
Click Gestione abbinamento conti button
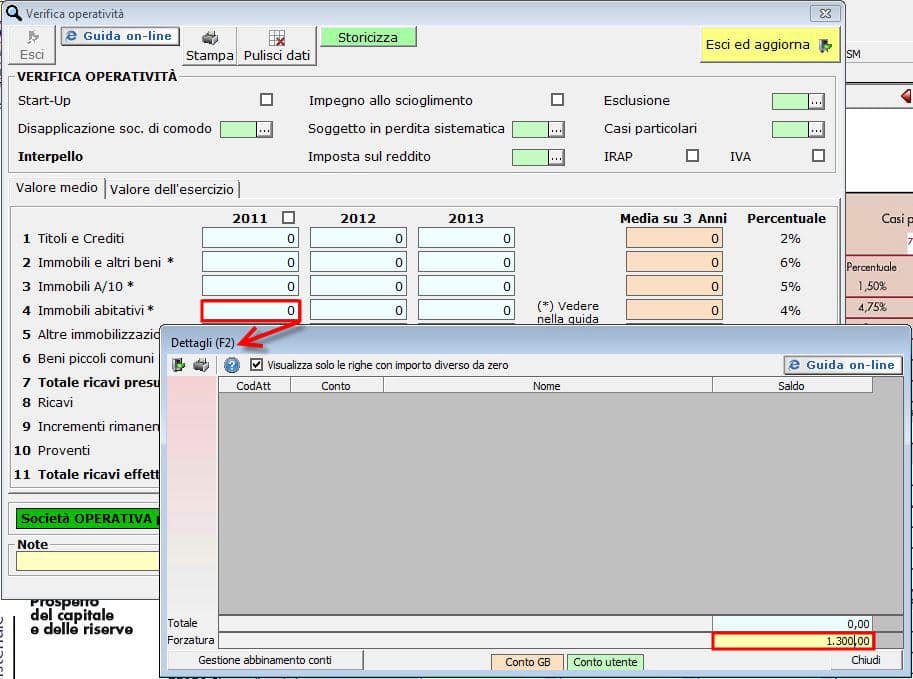click(265, 660)
